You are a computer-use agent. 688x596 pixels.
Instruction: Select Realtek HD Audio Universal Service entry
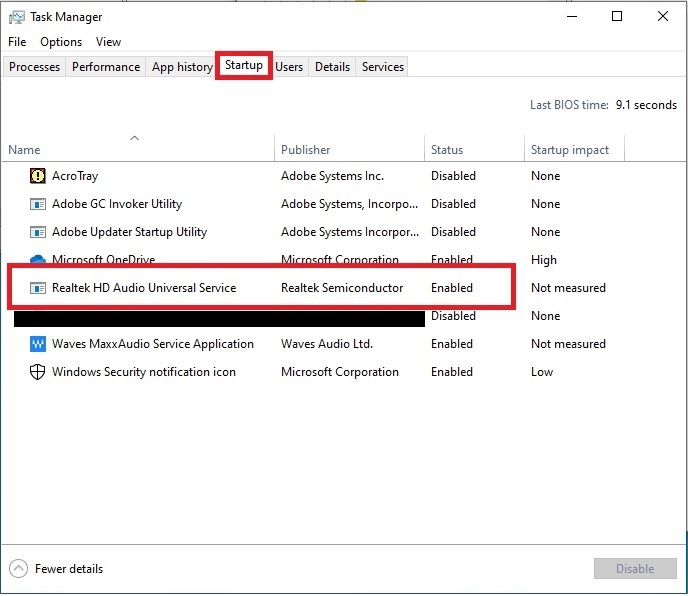click(x=144, y=288)
